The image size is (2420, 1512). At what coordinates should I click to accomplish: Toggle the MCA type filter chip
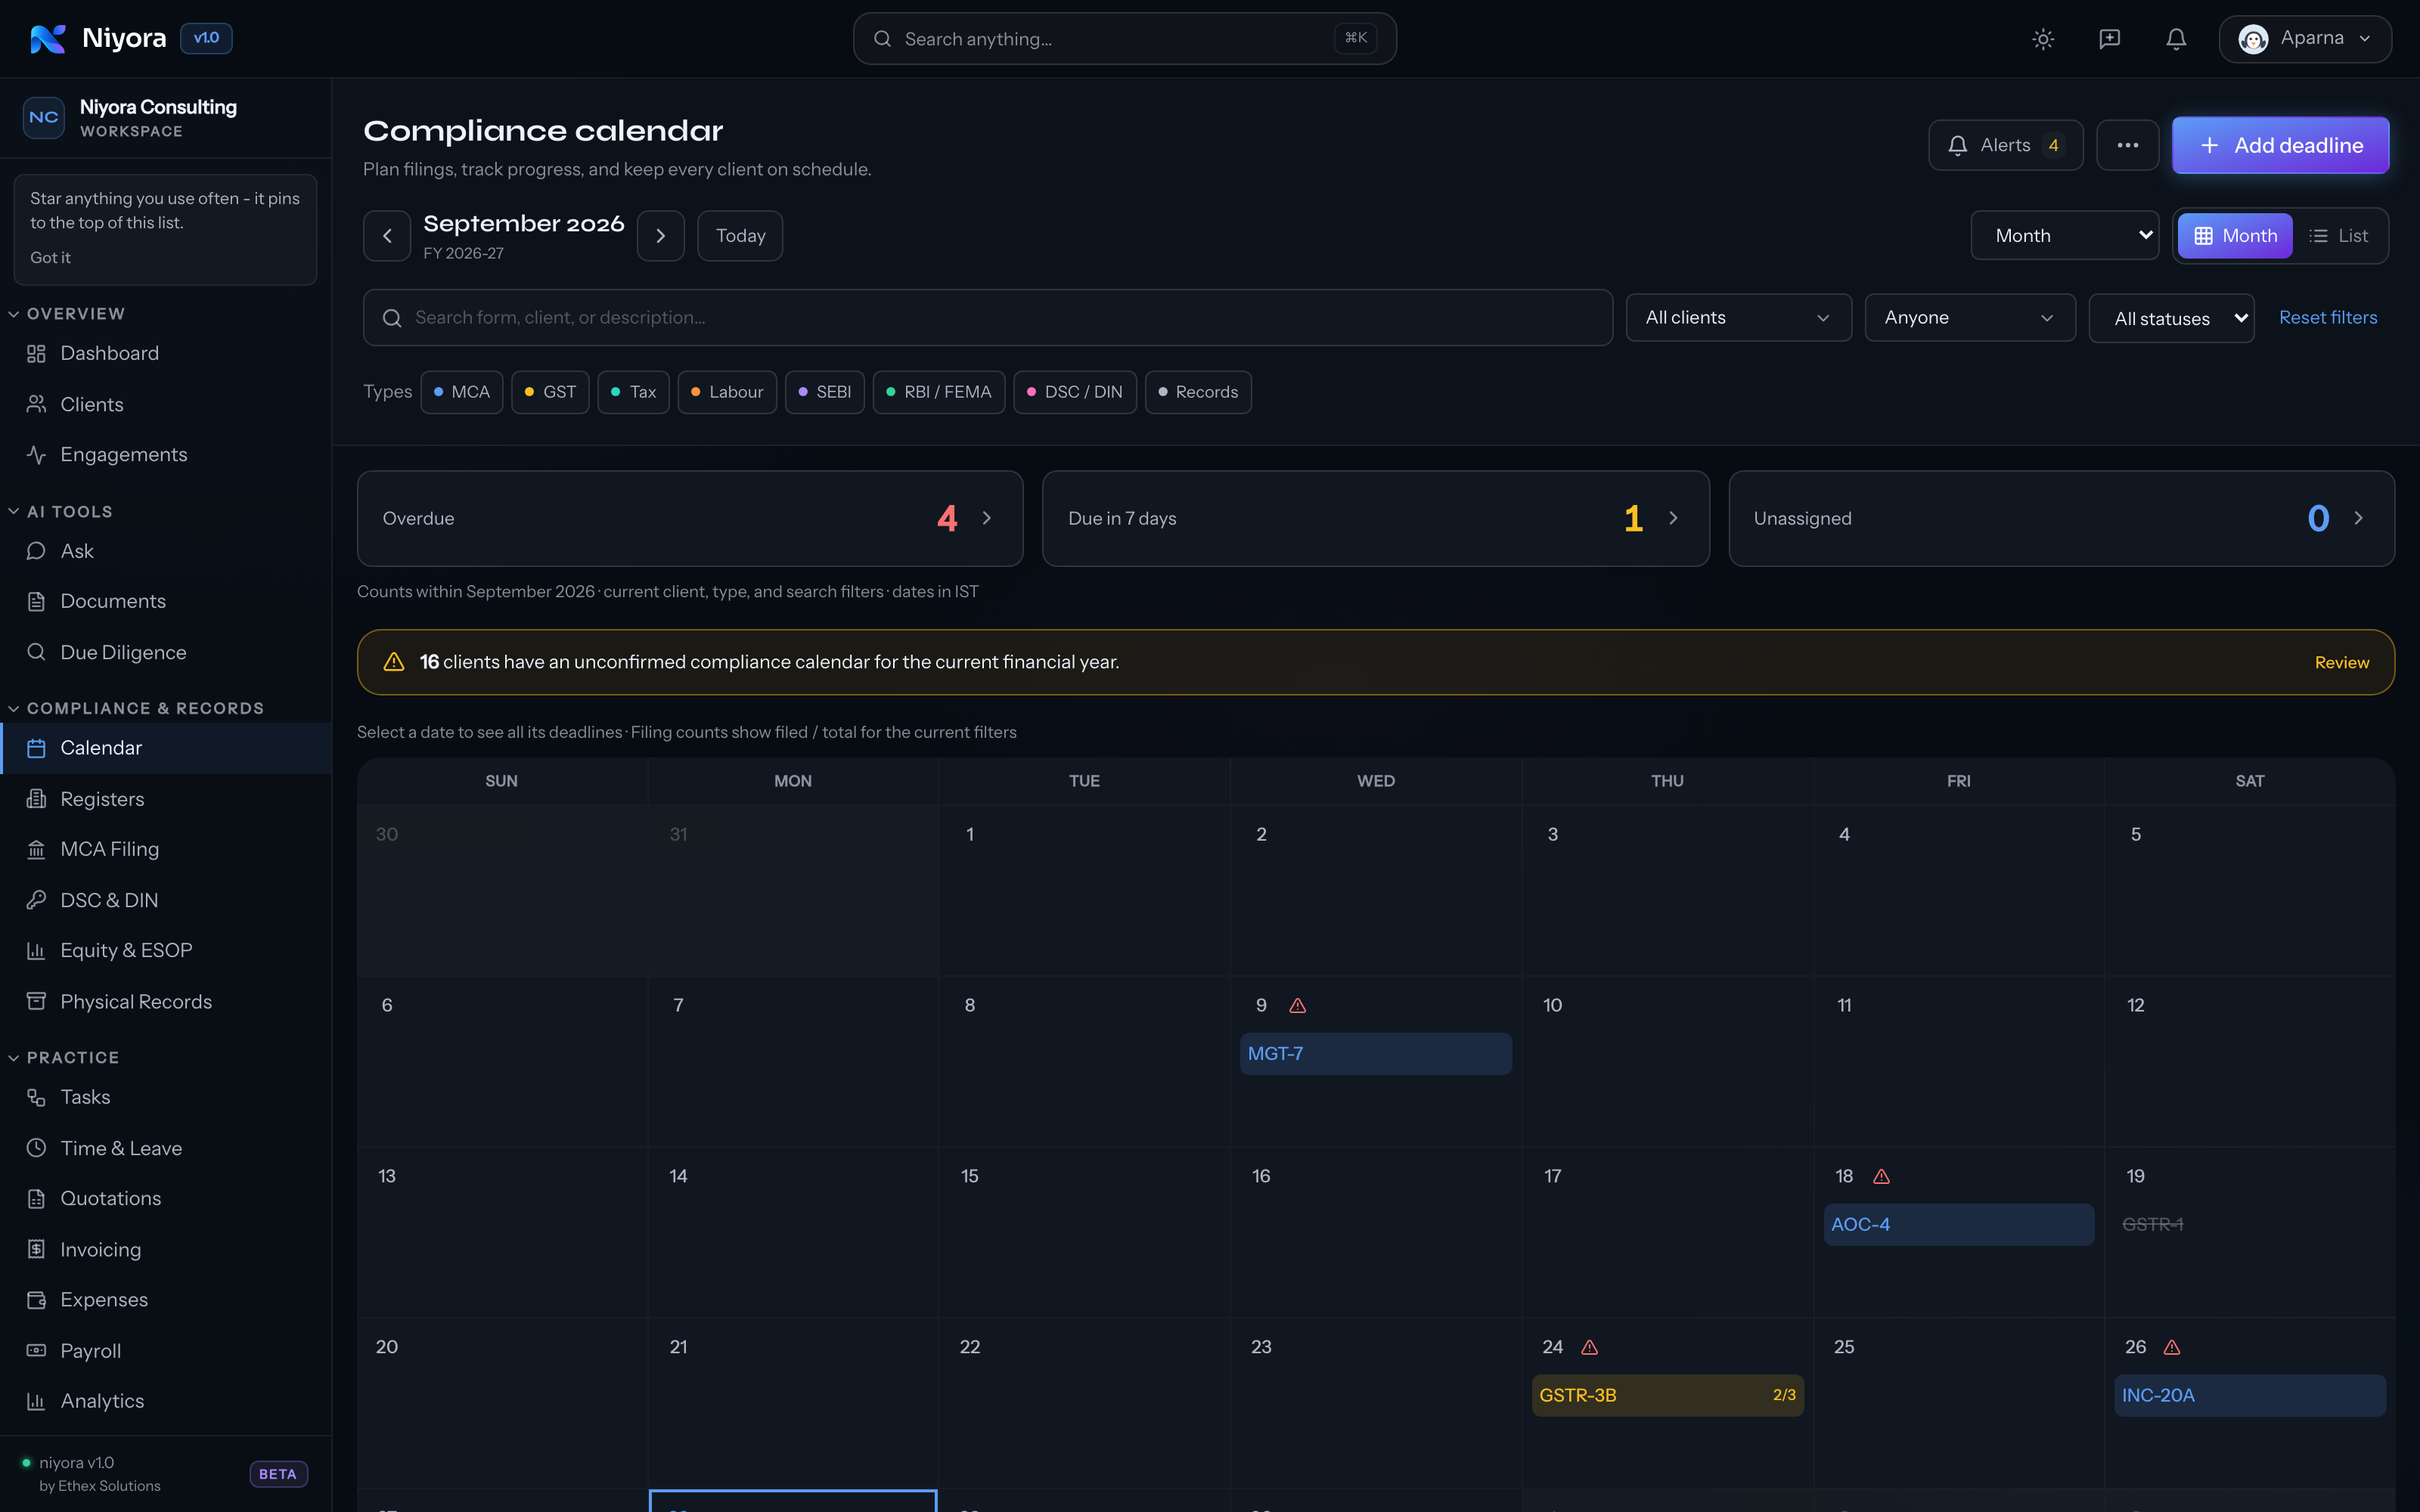click(x=461, y=392)
